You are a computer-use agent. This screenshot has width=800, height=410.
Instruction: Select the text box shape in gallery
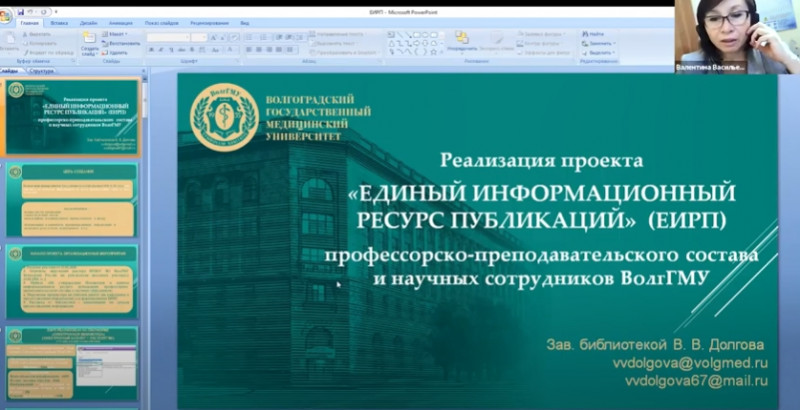tap(391, 35)
